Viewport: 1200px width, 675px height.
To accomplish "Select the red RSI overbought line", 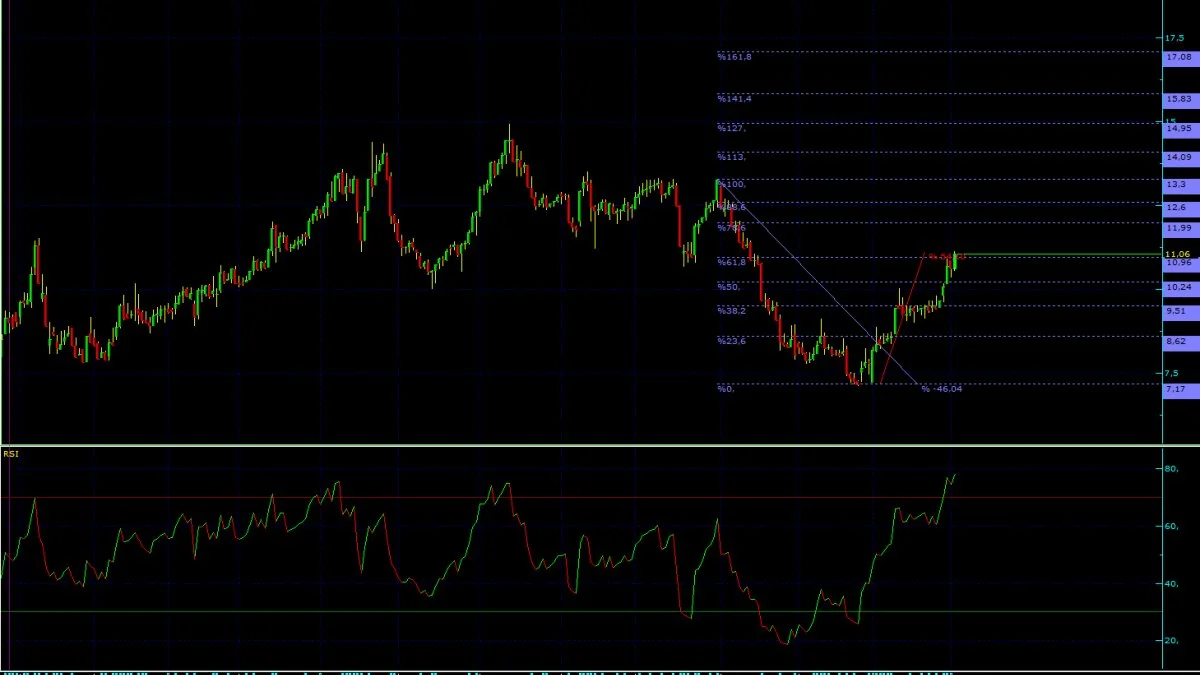I will click(580, 497).
